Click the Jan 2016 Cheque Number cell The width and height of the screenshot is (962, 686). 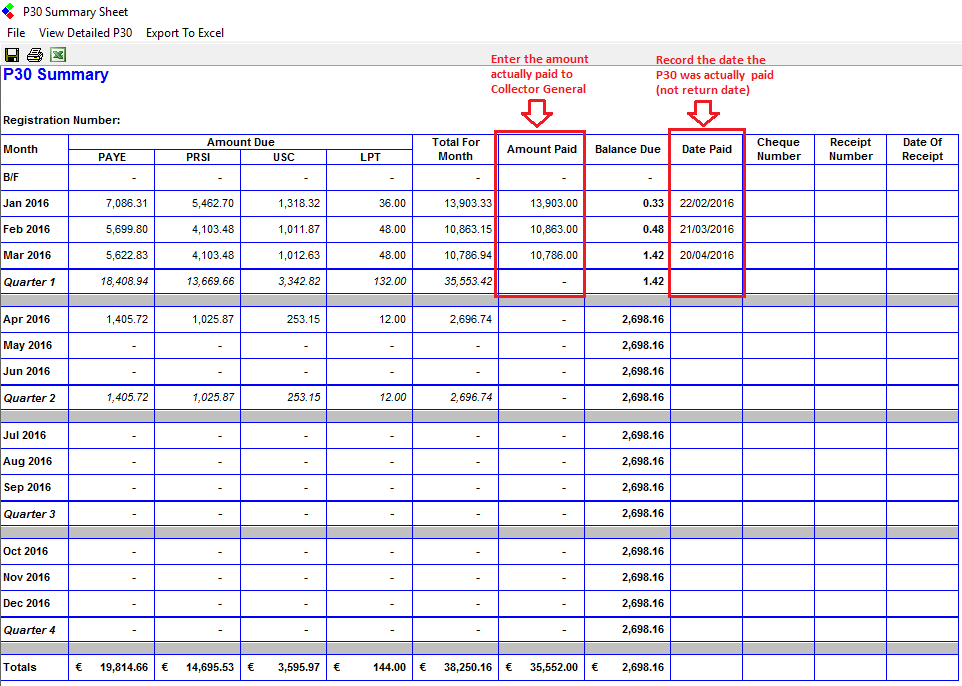[778, 203]
